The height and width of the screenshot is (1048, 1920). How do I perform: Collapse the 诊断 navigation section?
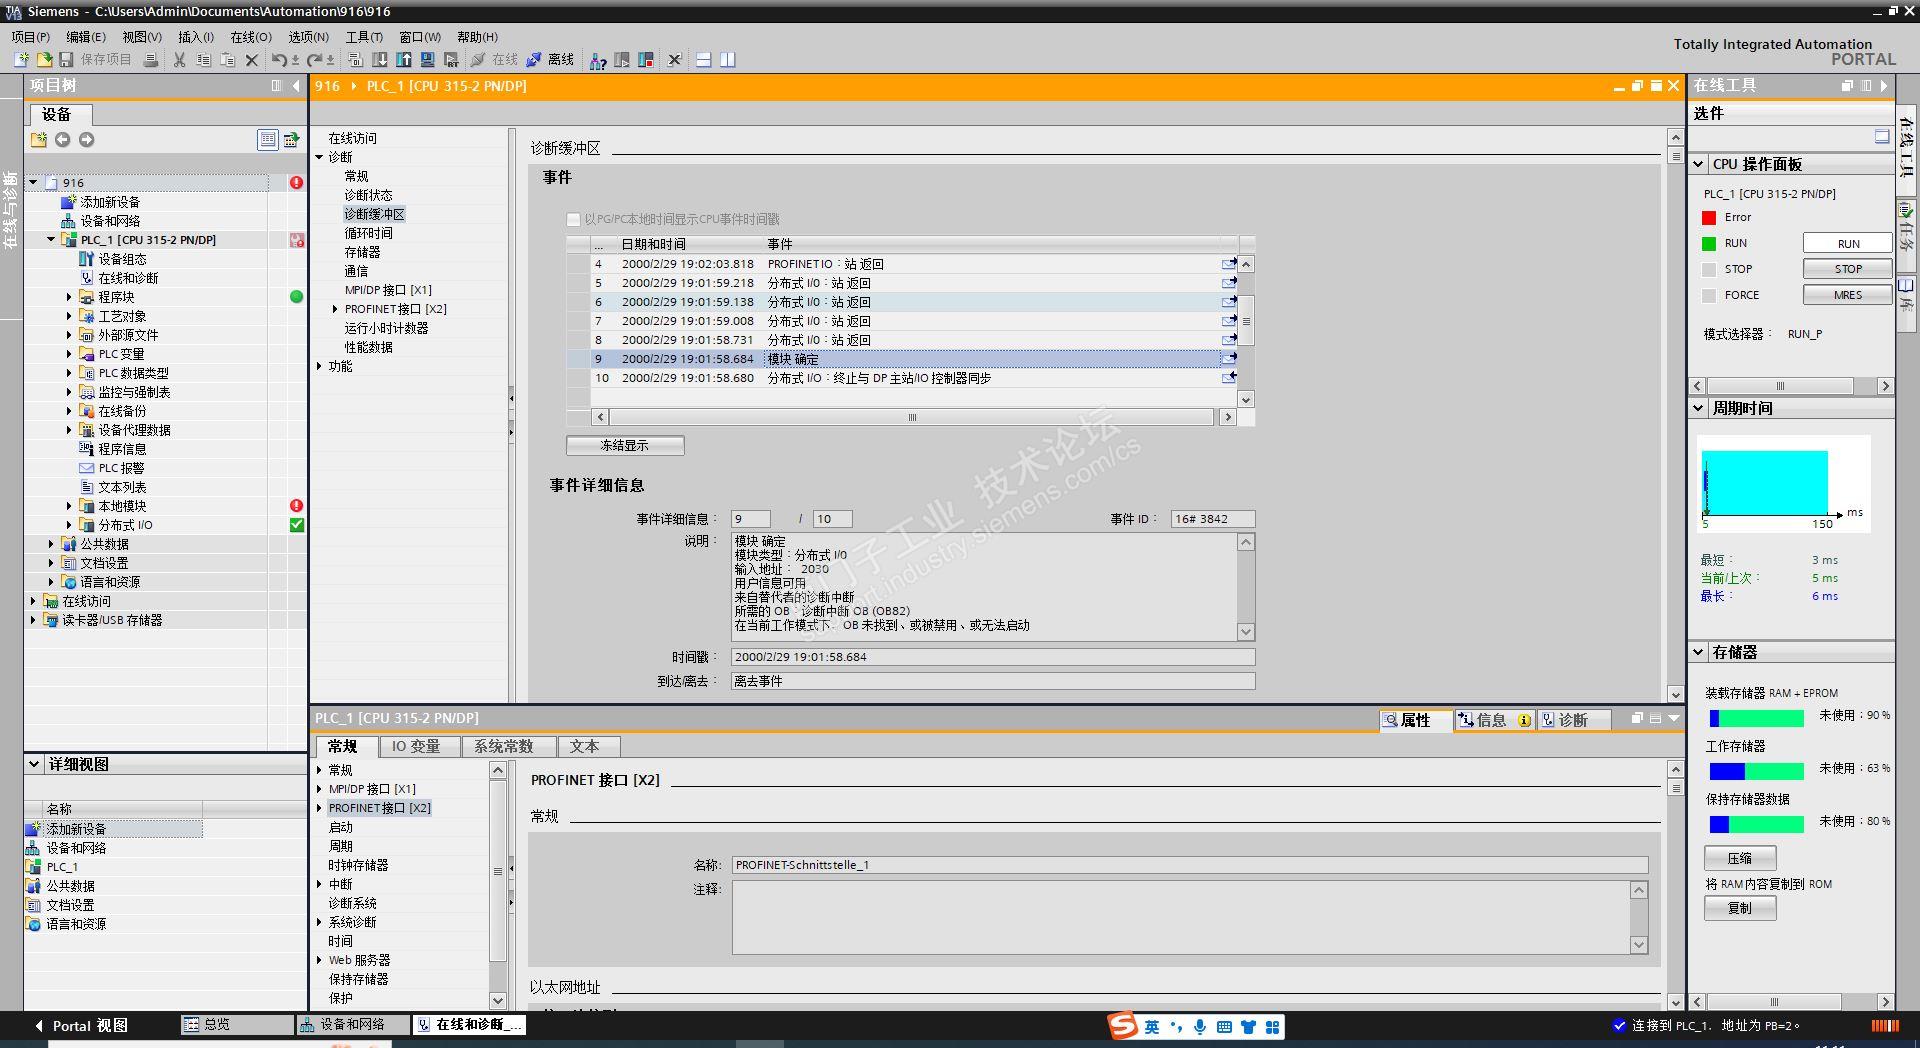coord(320,157)
